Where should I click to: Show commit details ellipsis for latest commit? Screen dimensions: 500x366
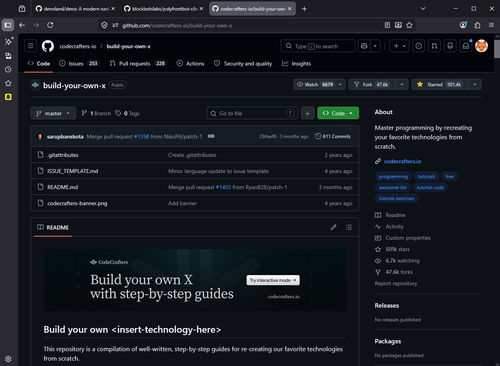(x=211, y=136)
